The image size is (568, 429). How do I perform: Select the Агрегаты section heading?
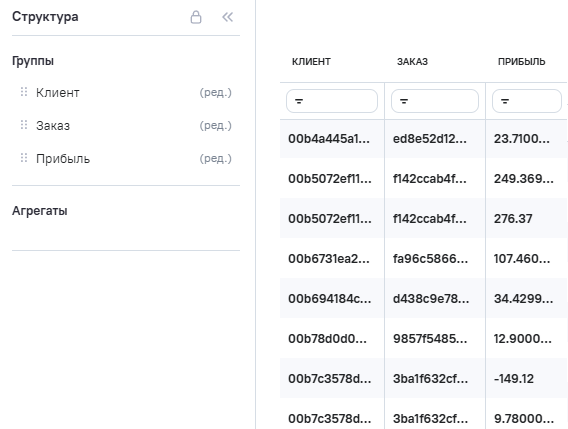40,211
